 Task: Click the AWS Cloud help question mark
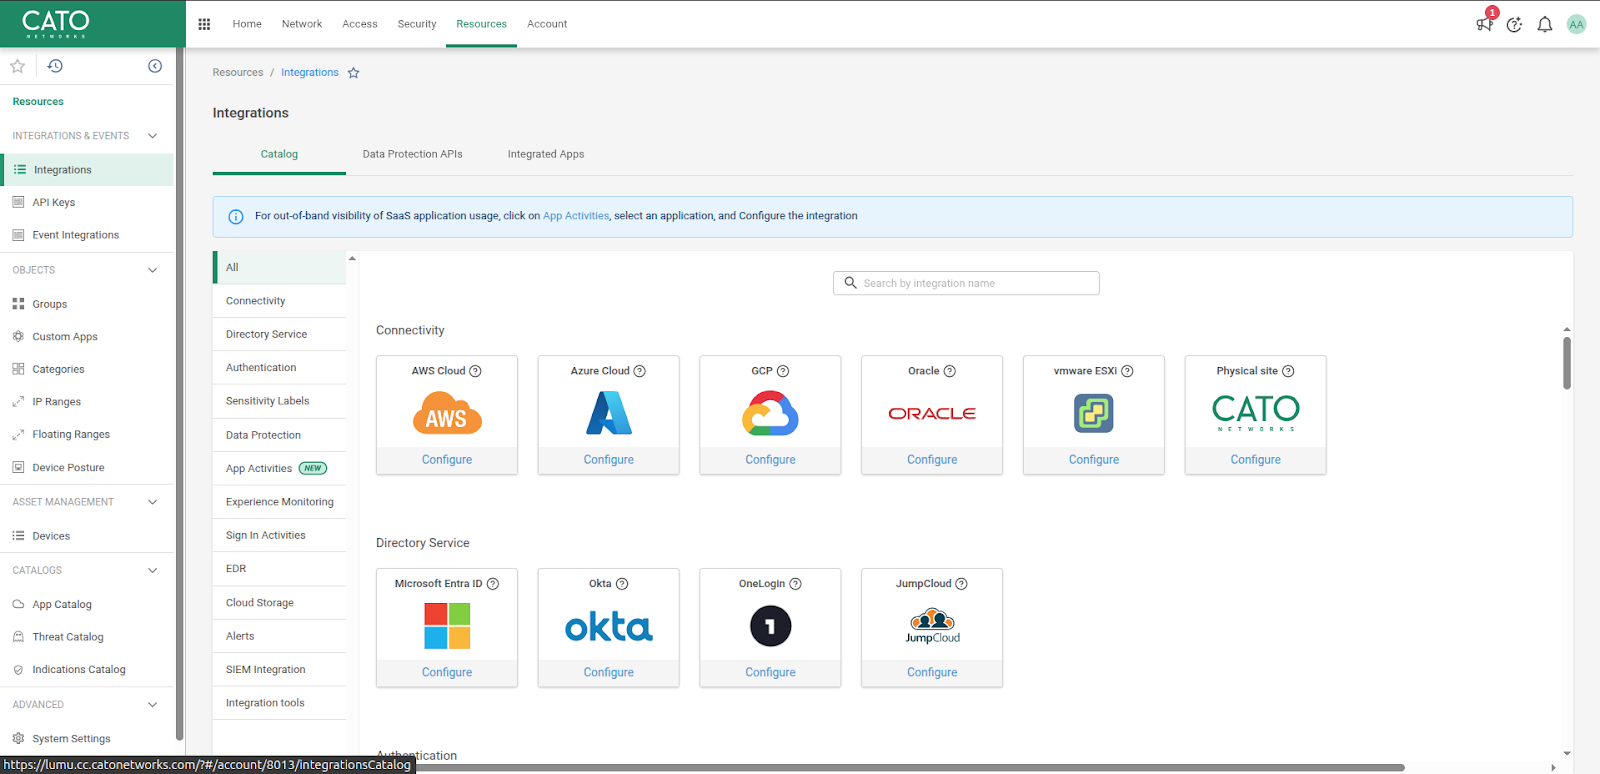click(476, 371)
